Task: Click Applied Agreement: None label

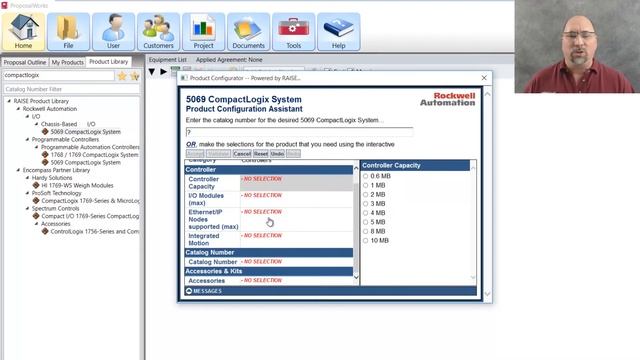Action: pos(229,60)
